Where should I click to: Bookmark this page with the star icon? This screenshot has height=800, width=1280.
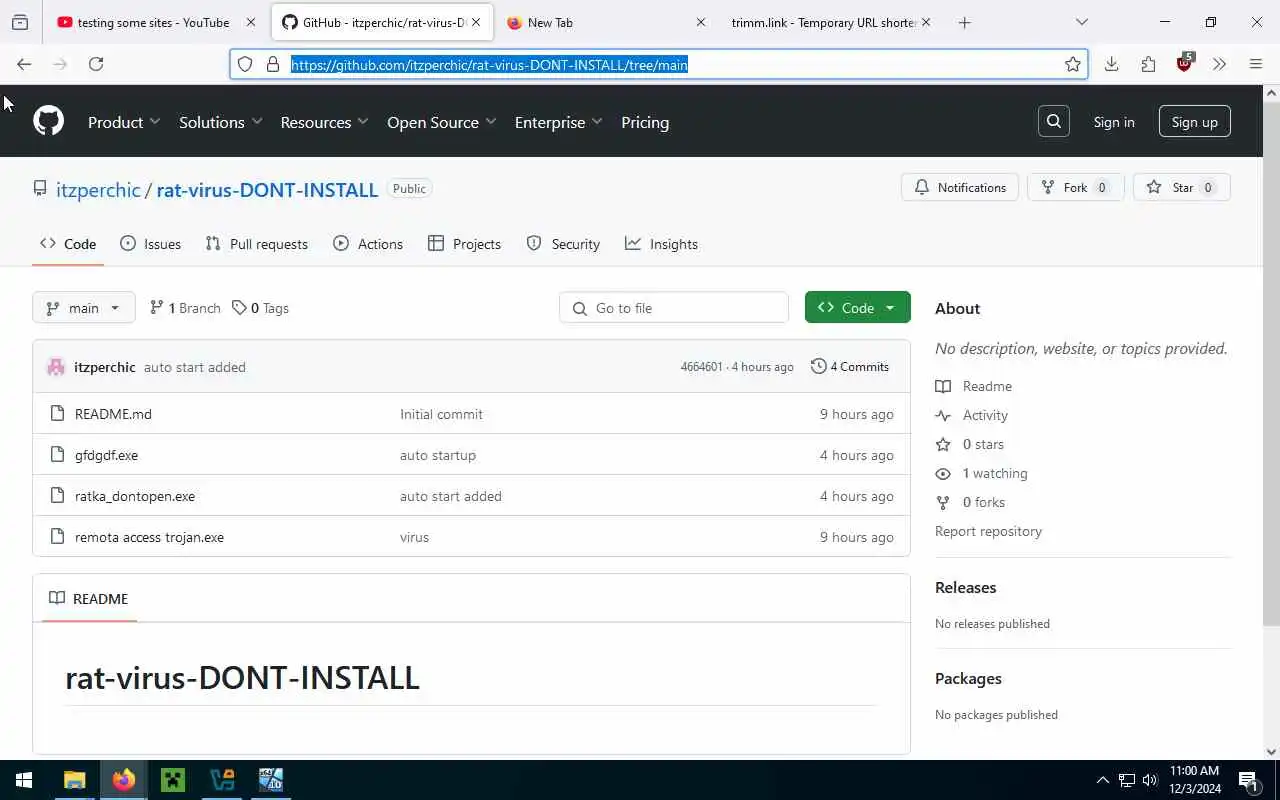(x=1073, y=64)
